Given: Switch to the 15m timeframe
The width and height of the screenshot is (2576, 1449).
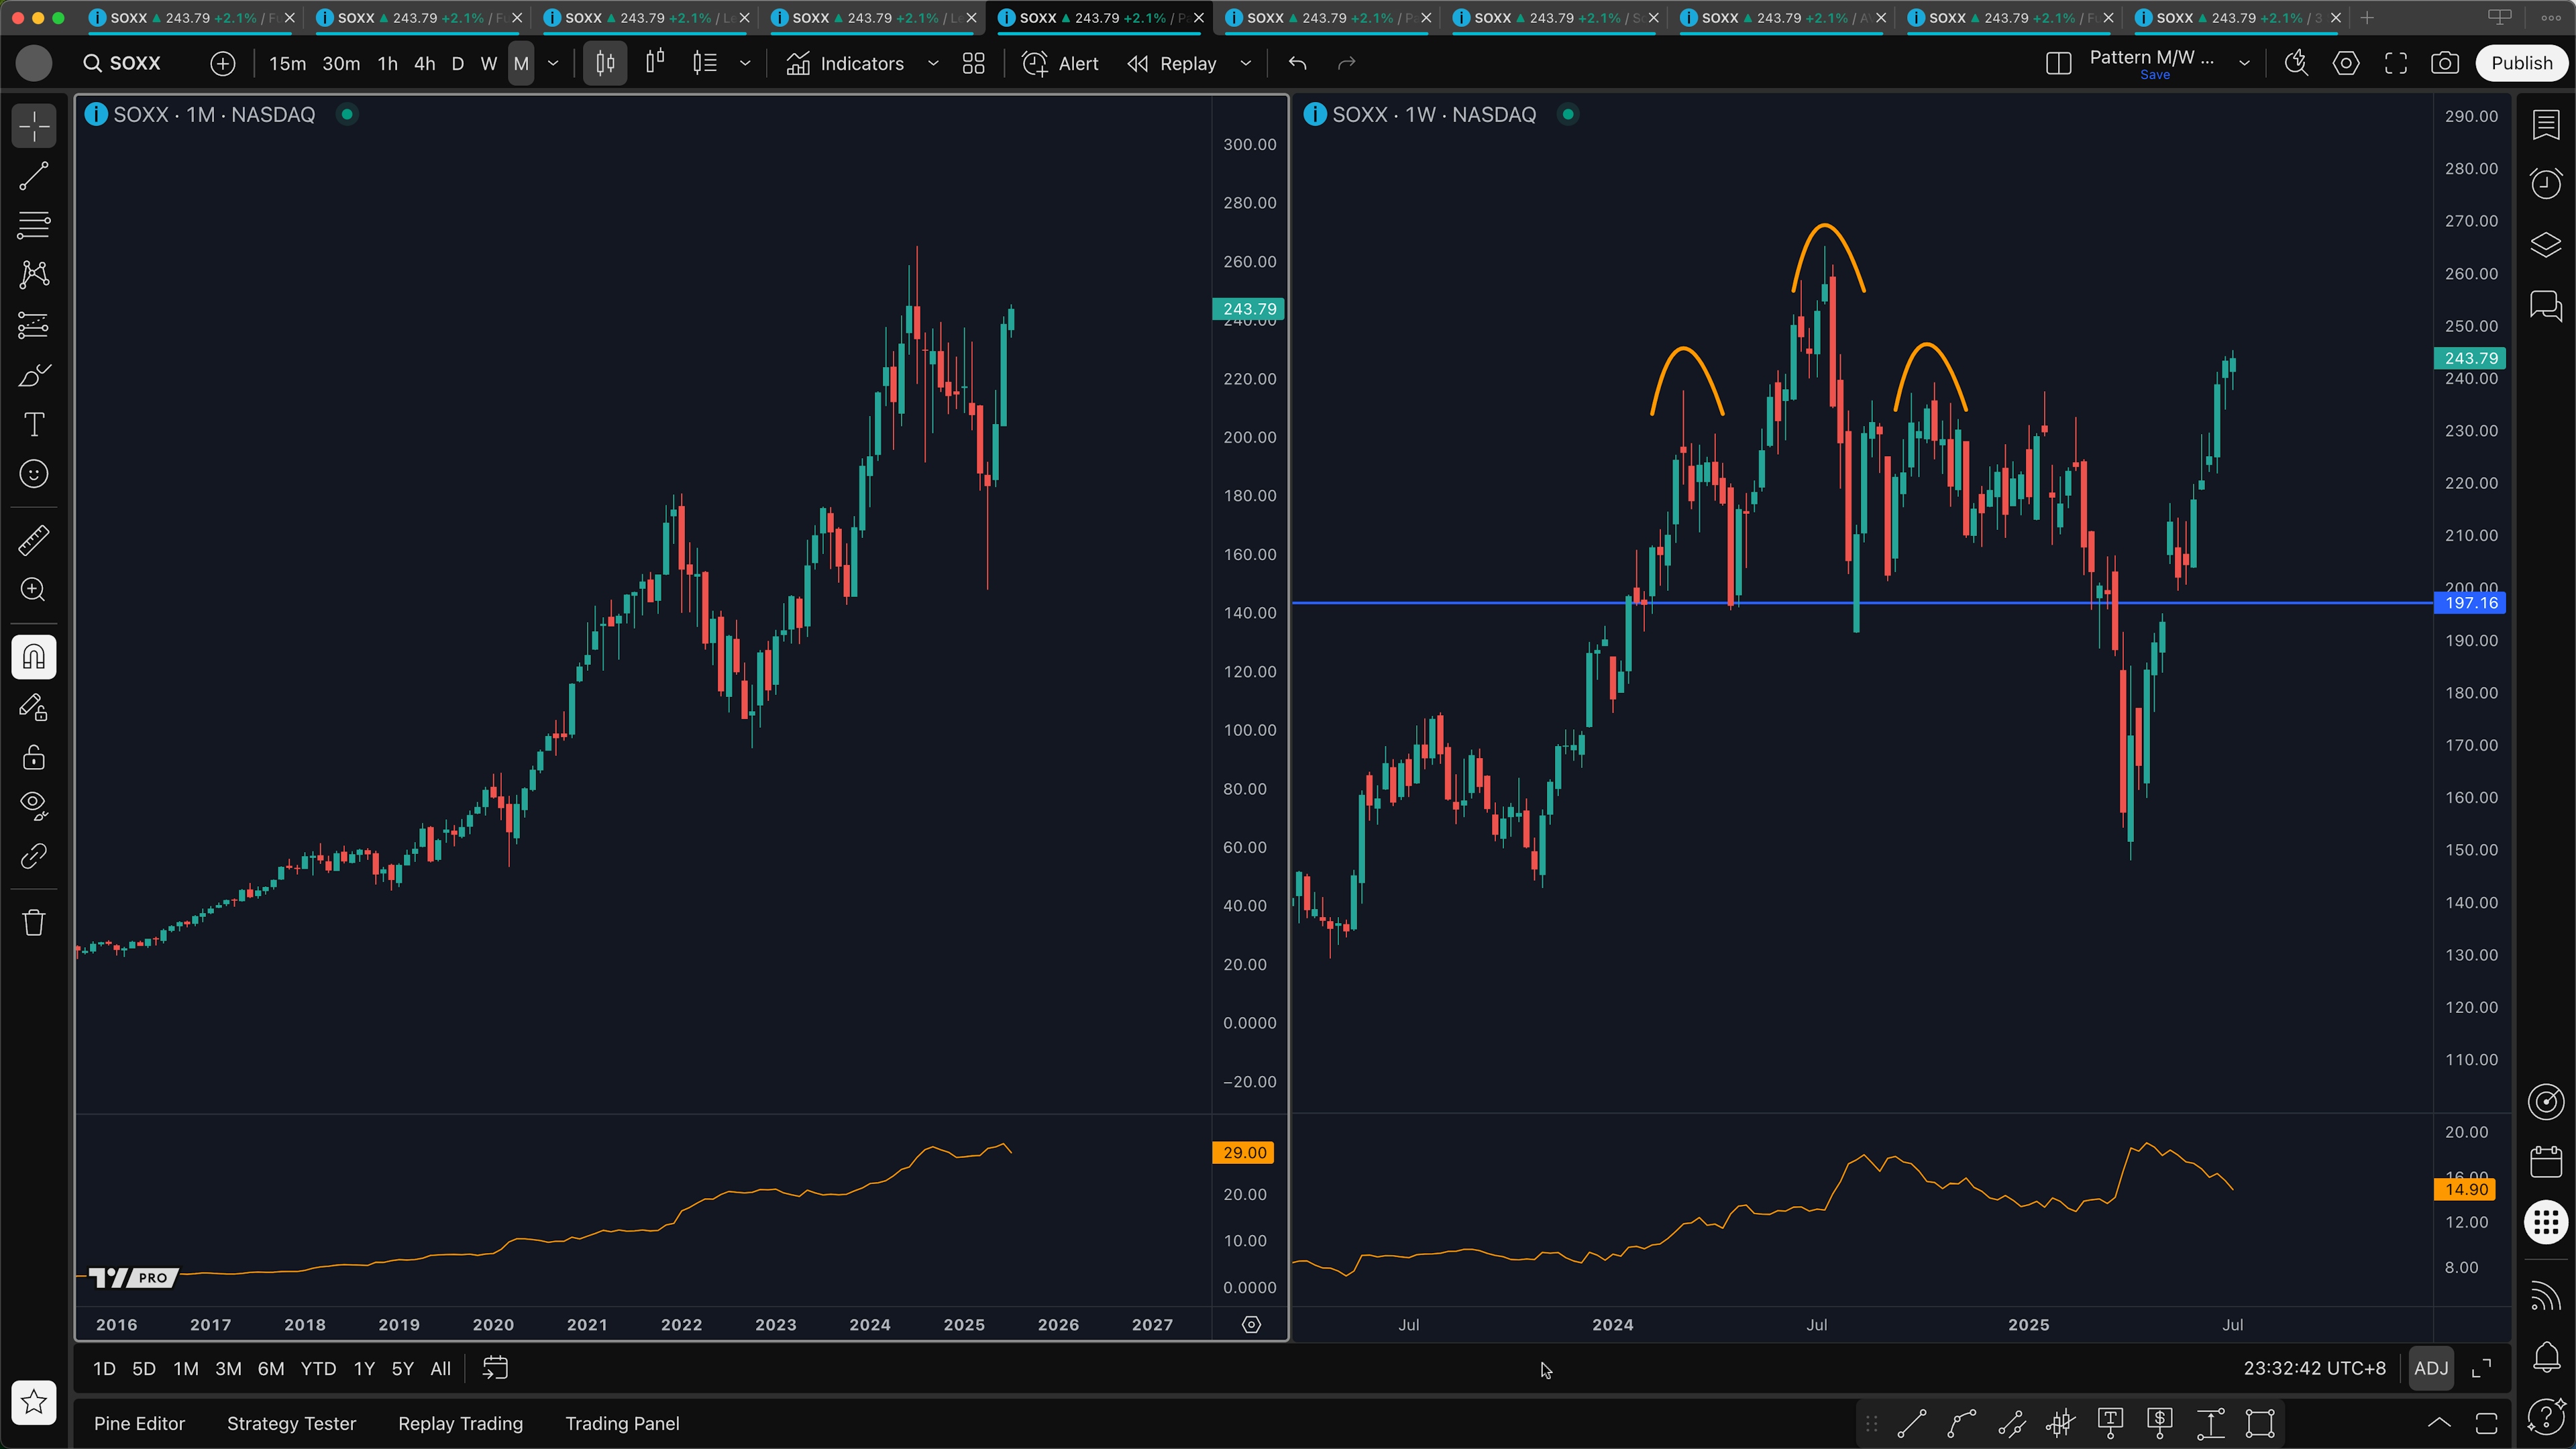Looking at the screenshot, I should coord(287,63).
